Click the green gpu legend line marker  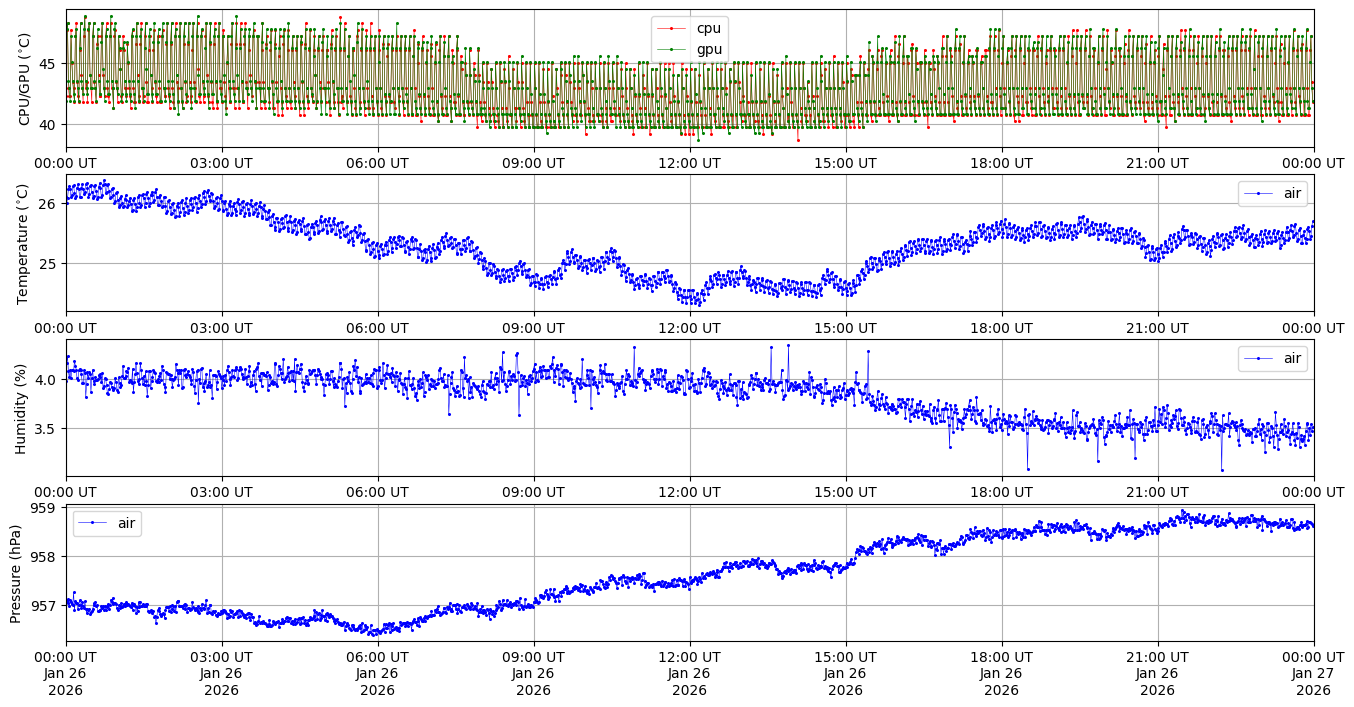(672, 49)
